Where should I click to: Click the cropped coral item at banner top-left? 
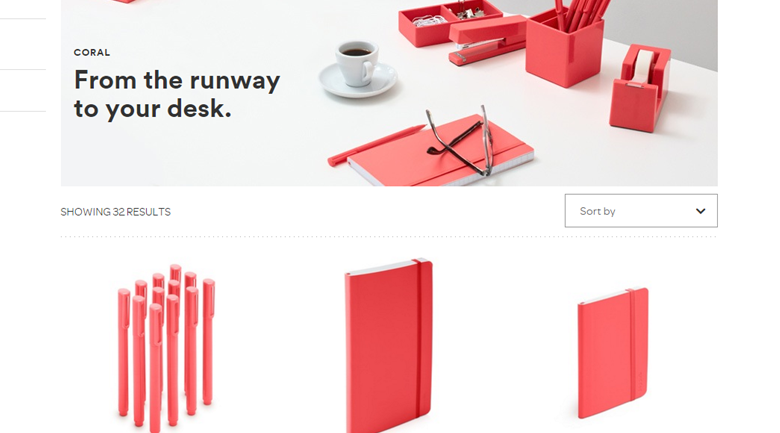point(123,1)
